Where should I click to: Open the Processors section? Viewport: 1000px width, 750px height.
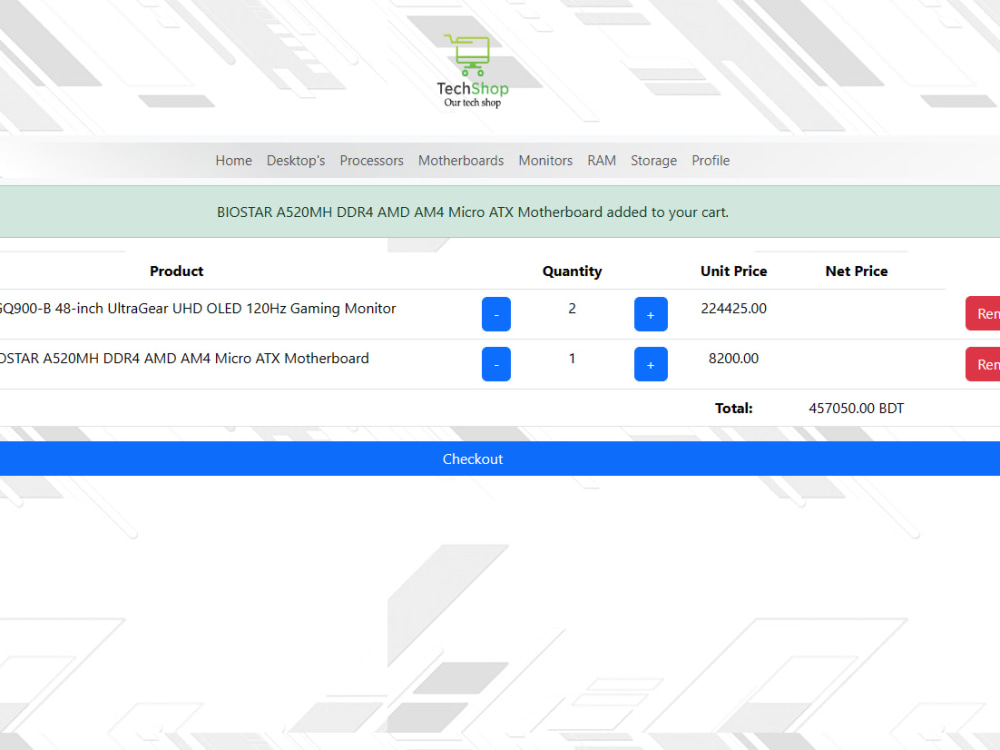[371, 160]
